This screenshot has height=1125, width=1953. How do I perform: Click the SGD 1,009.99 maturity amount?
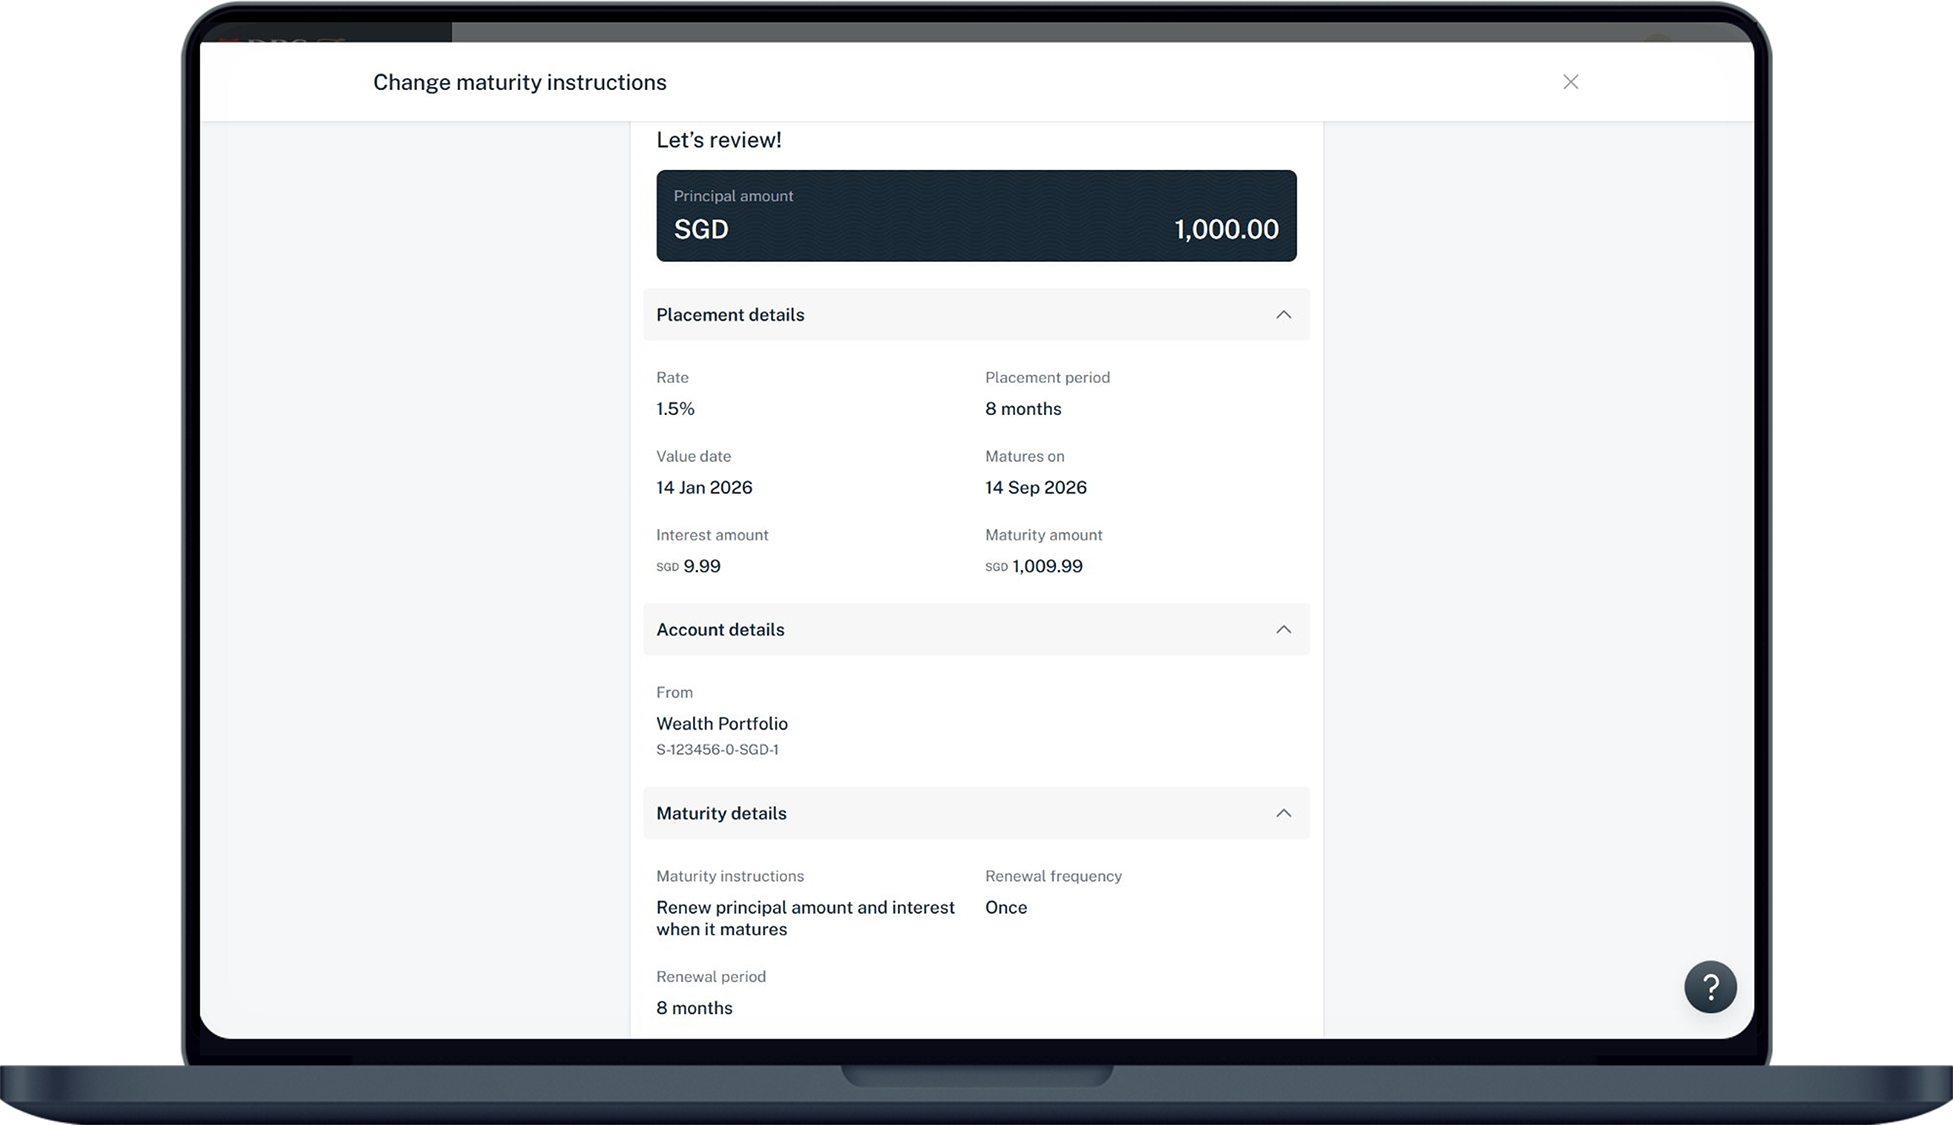pos(1034,567)
